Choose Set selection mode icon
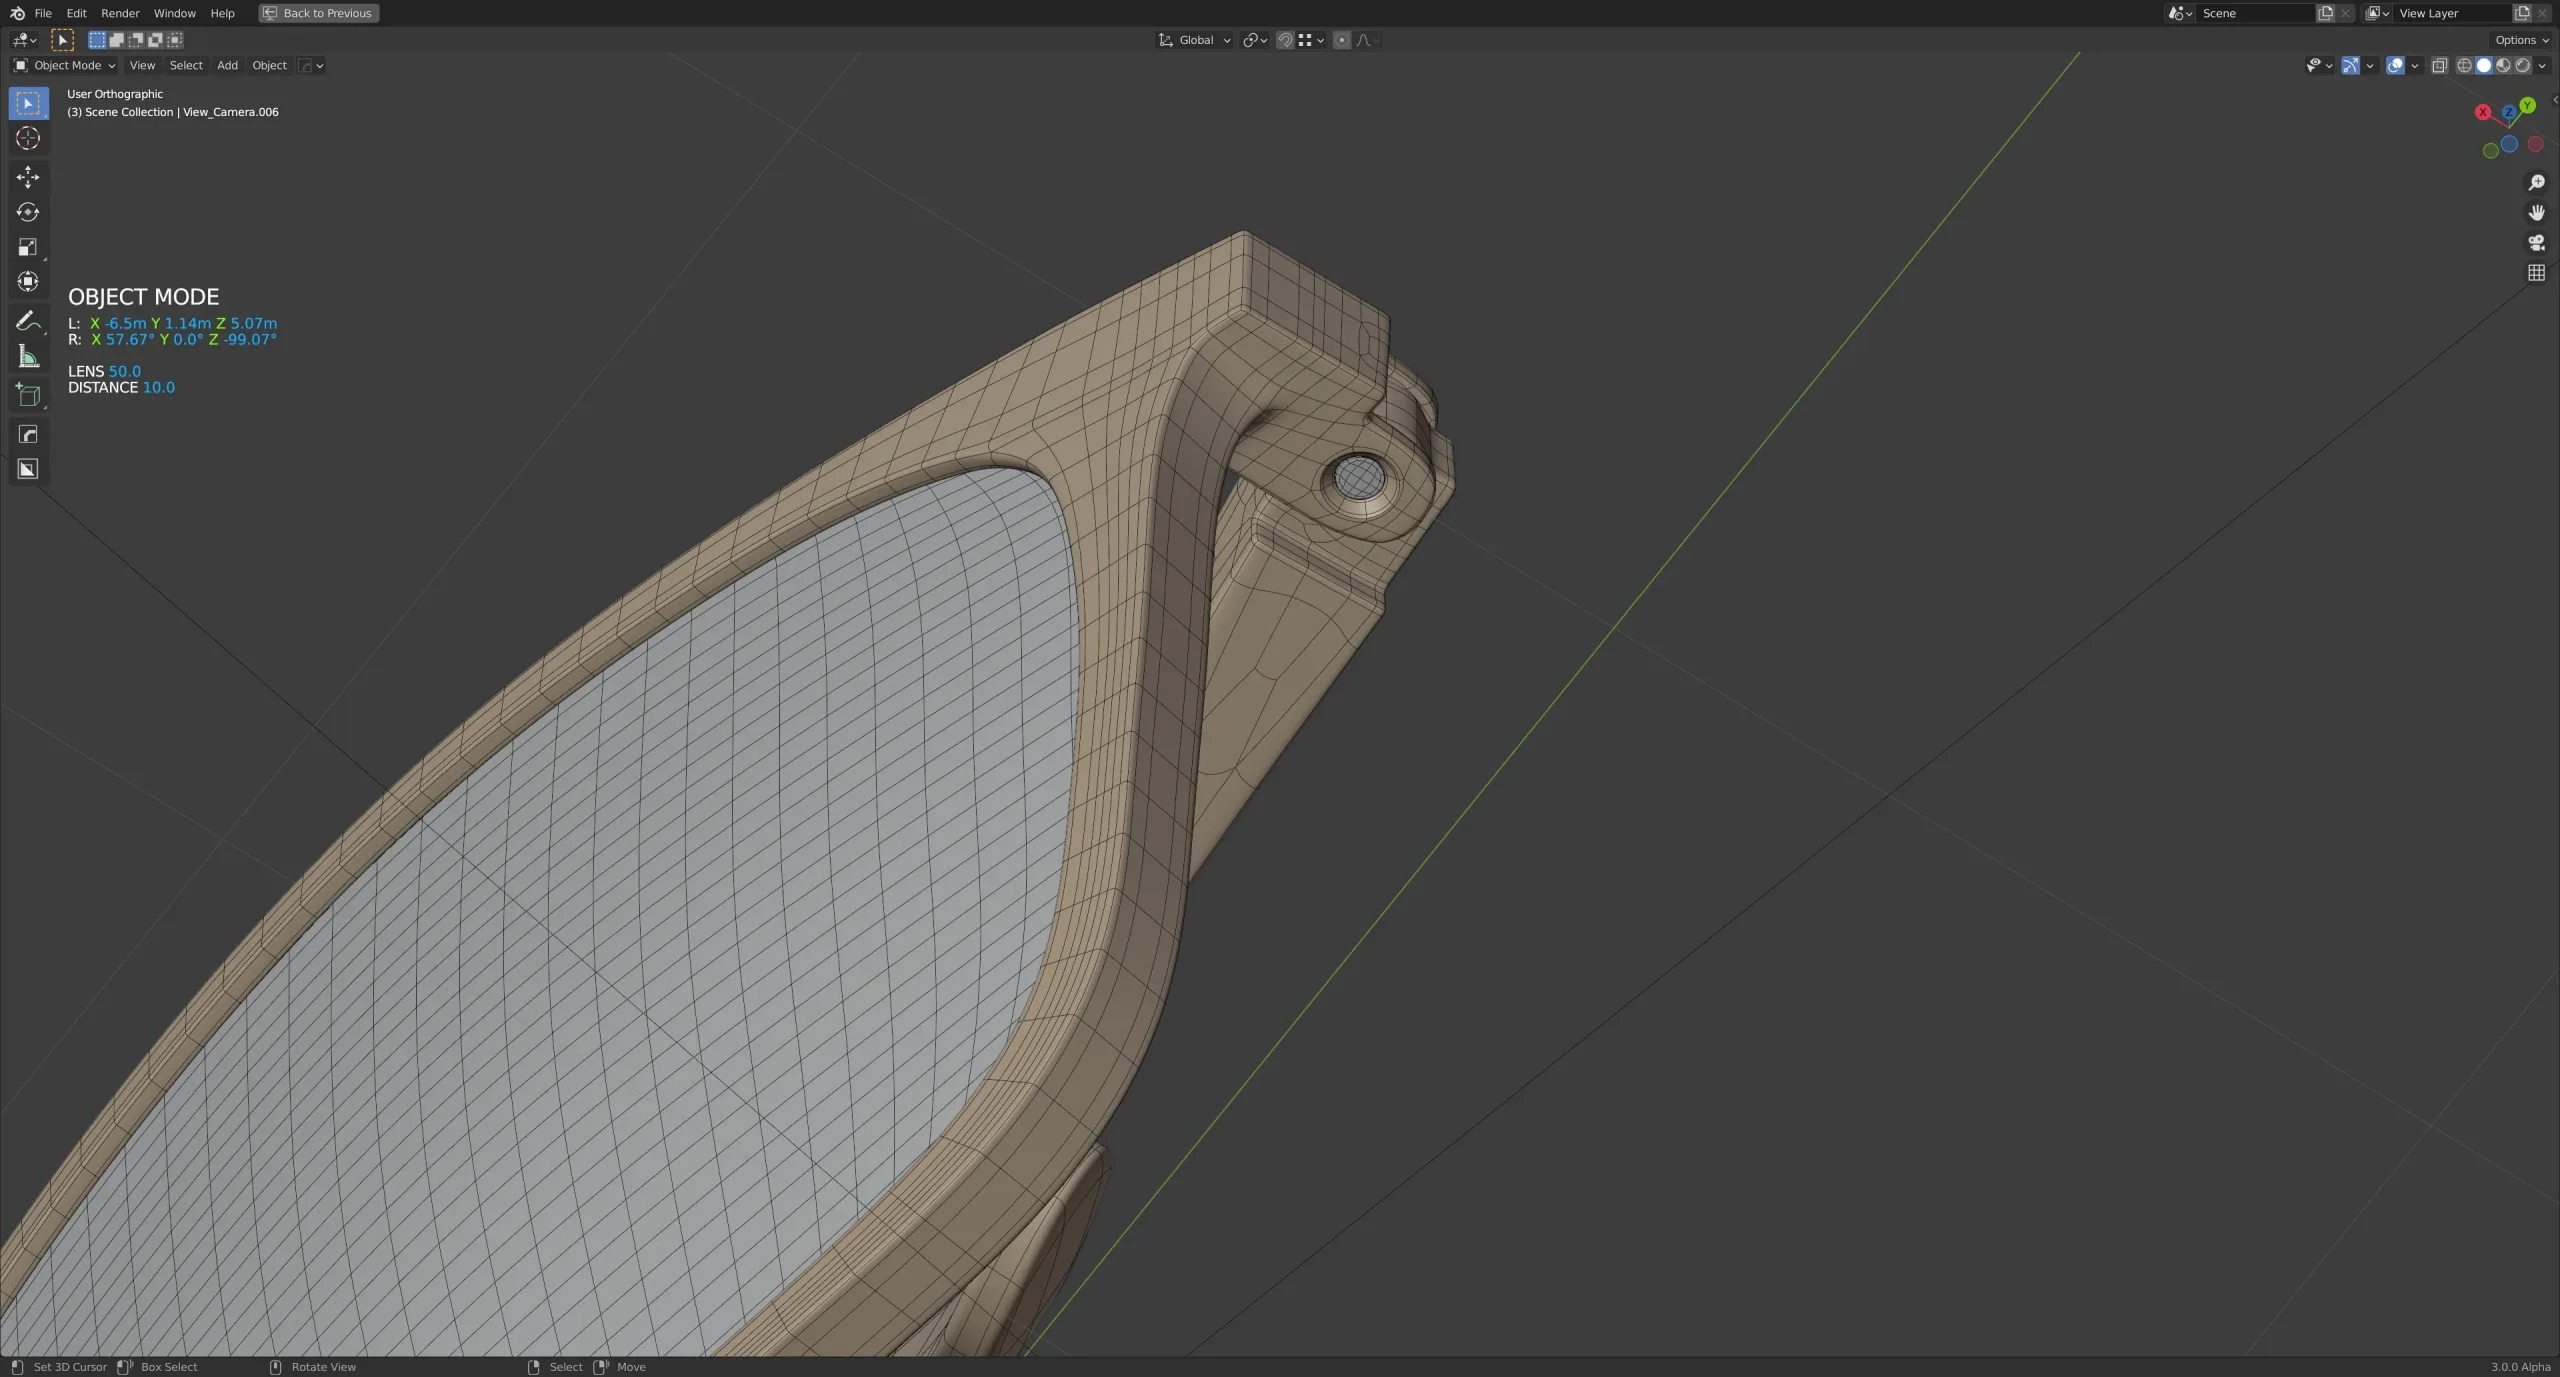Image resolution: width=2560 pixels, height=1377 pixels. pos(97,40)
